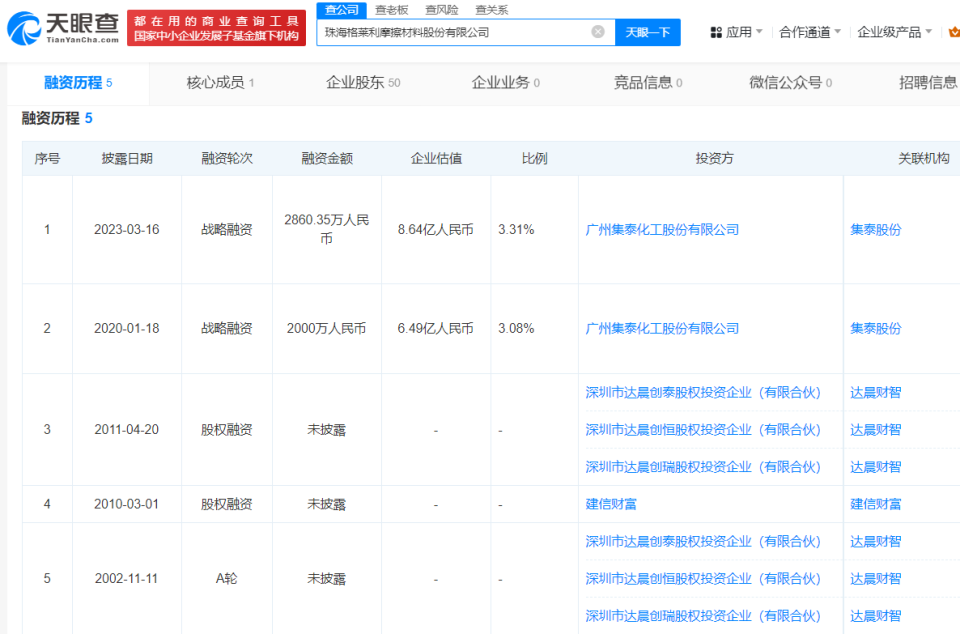The width and height of the screenshot is (960, 634).
Task: Clear search box using the × icon
Action: click(x=598, y=31)
